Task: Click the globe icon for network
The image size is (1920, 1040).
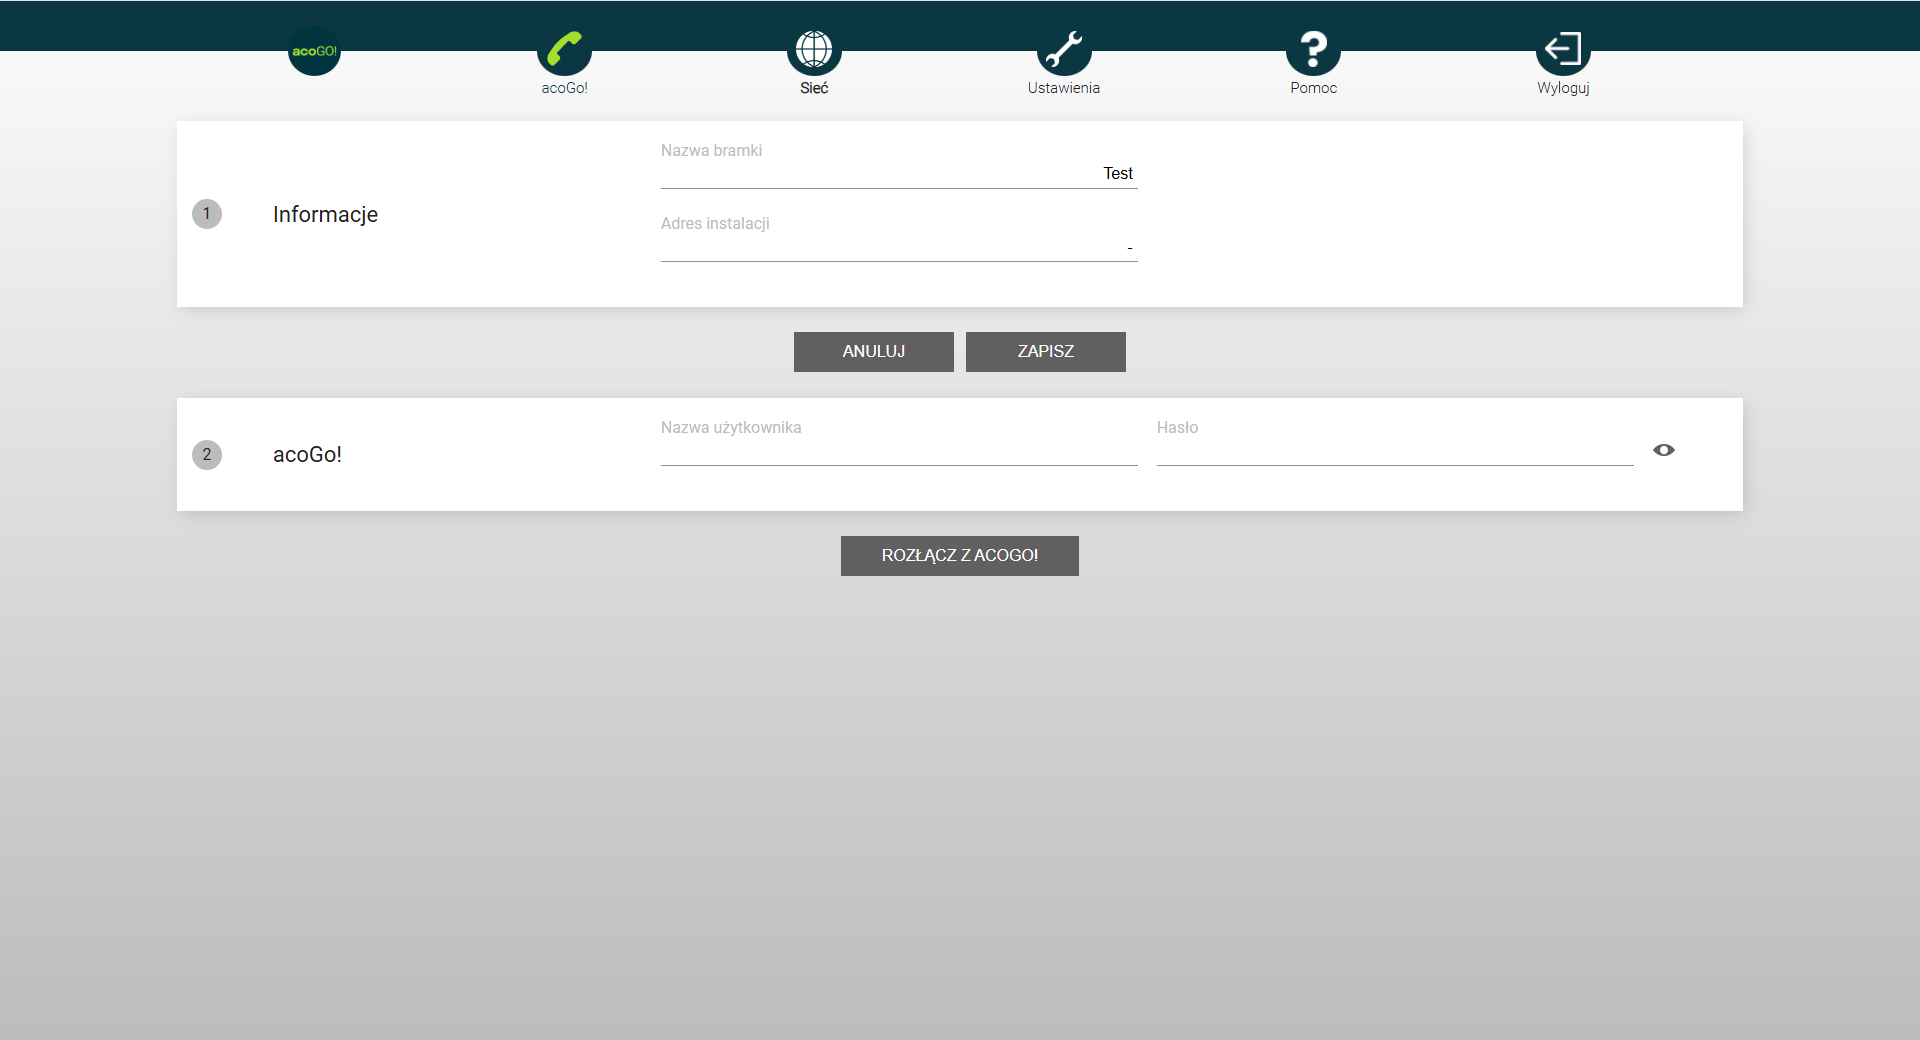Action: point(814,49)
